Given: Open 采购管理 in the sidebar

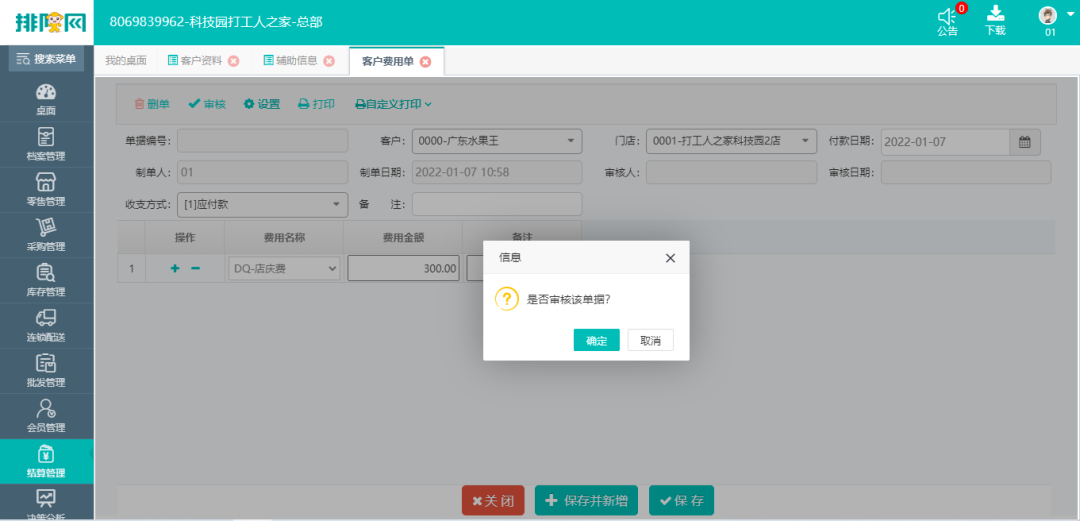Looking at the screenshot, I should (x=46, y=233).
